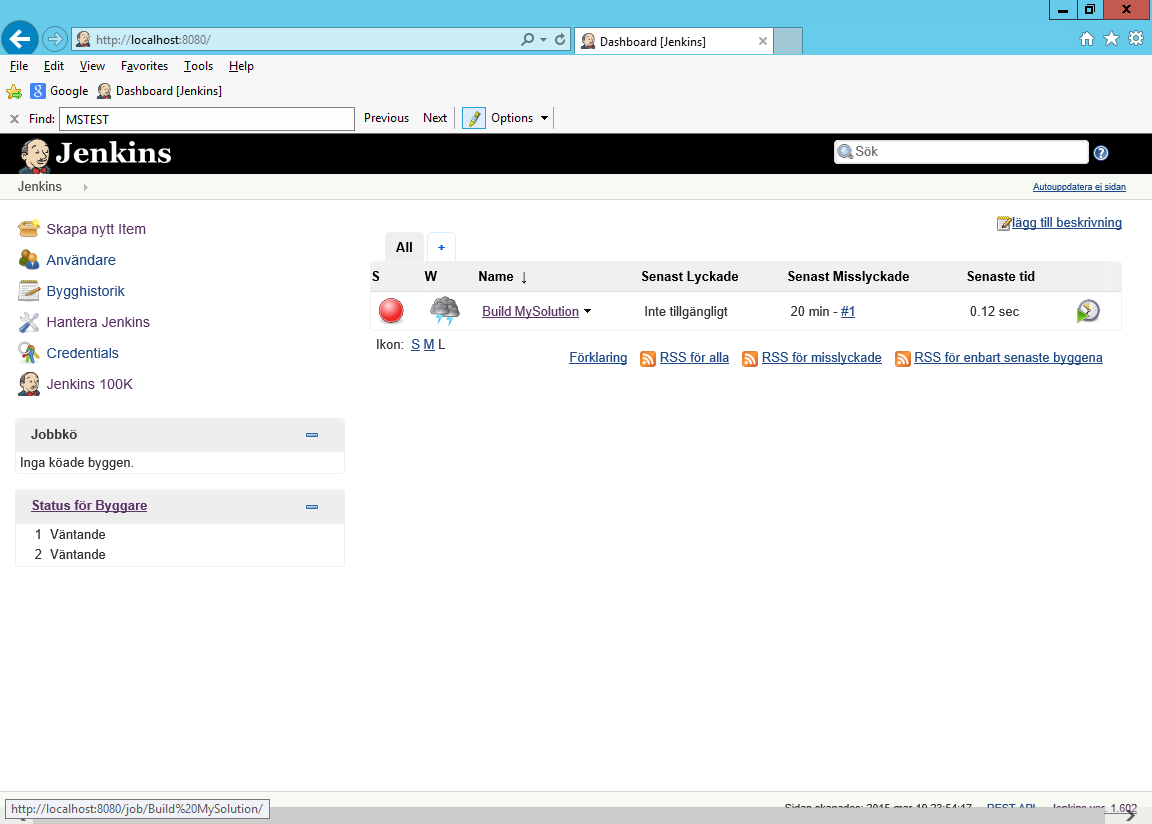Image resolution: width=1152 pixels, height=824 pixels.
Task: Click the Jenkins Sök search field
Action: click(x=961, y=152)
